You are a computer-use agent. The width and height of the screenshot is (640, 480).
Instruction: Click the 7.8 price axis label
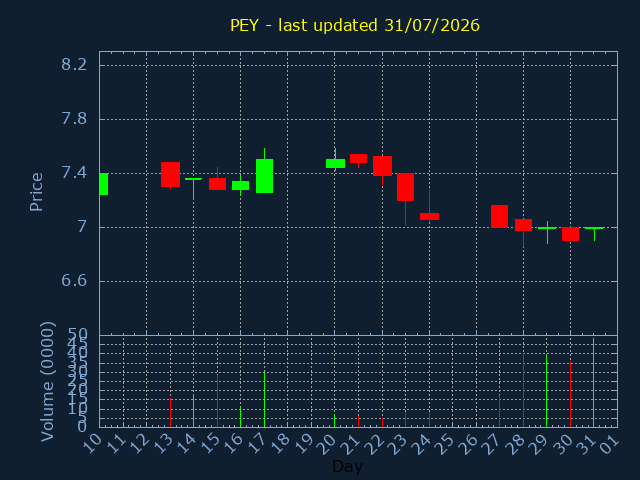(x=74, y=119)
